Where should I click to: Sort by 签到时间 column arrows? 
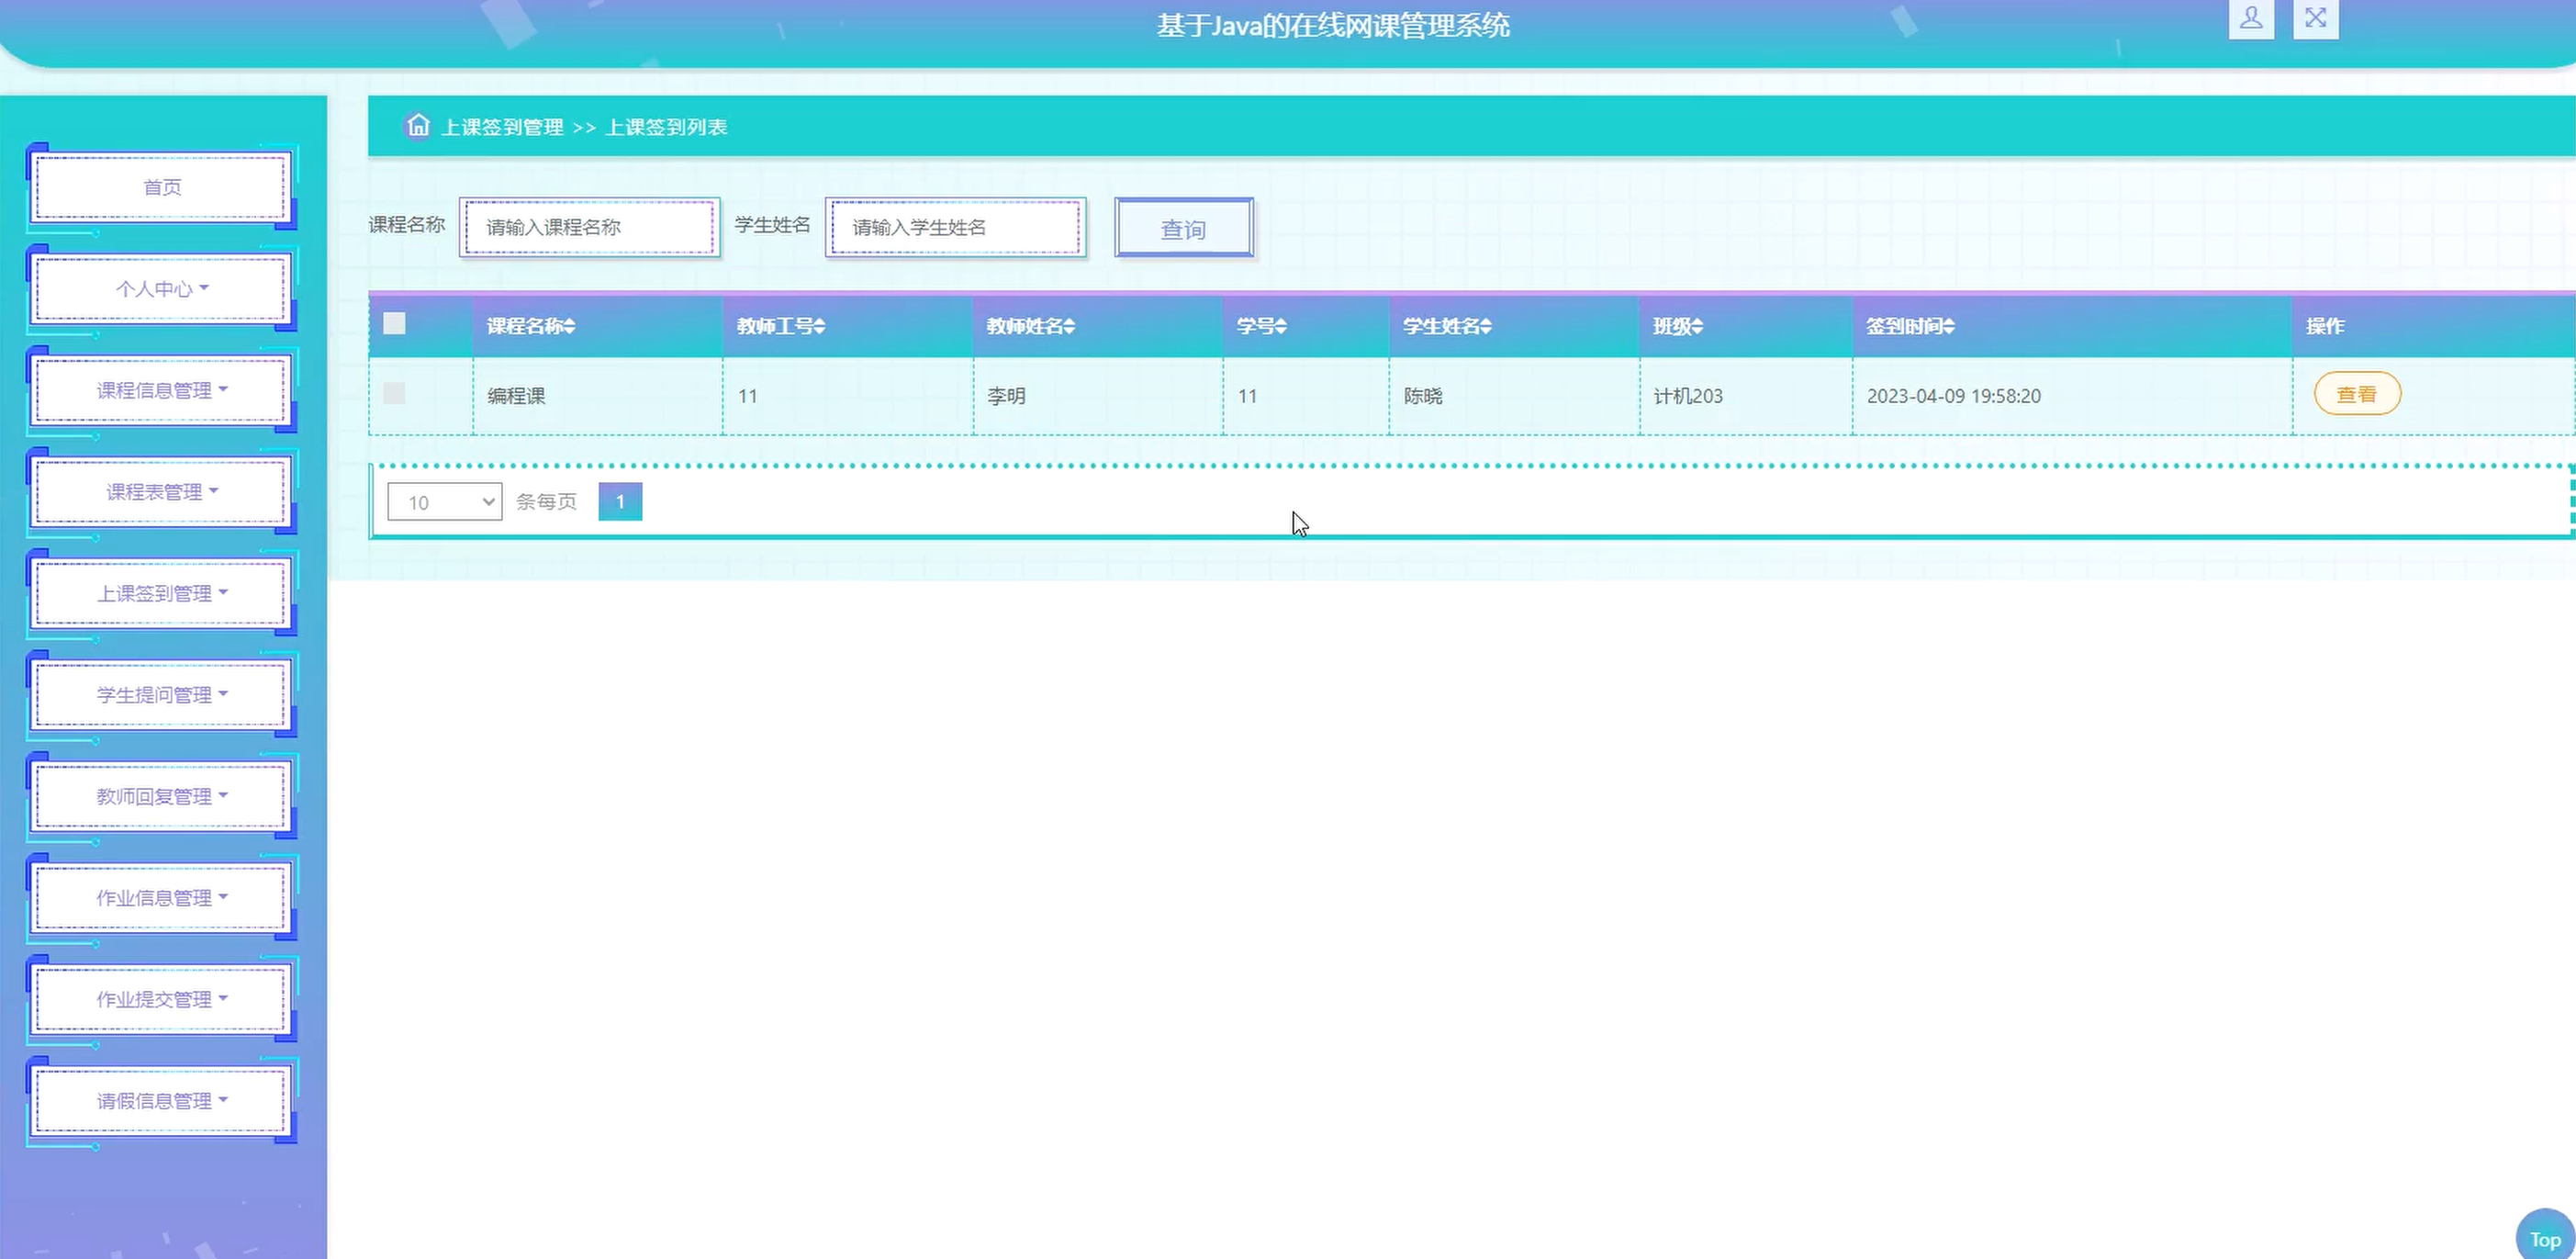[x=1949, y=326]
